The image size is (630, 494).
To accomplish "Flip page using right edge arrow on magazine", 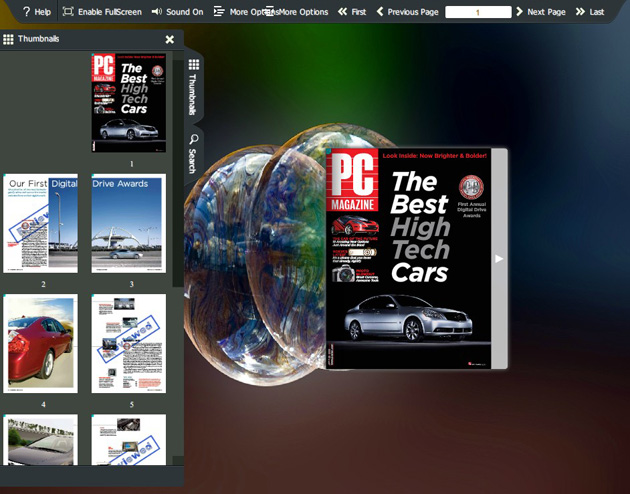I will click(x=499, y=259).
